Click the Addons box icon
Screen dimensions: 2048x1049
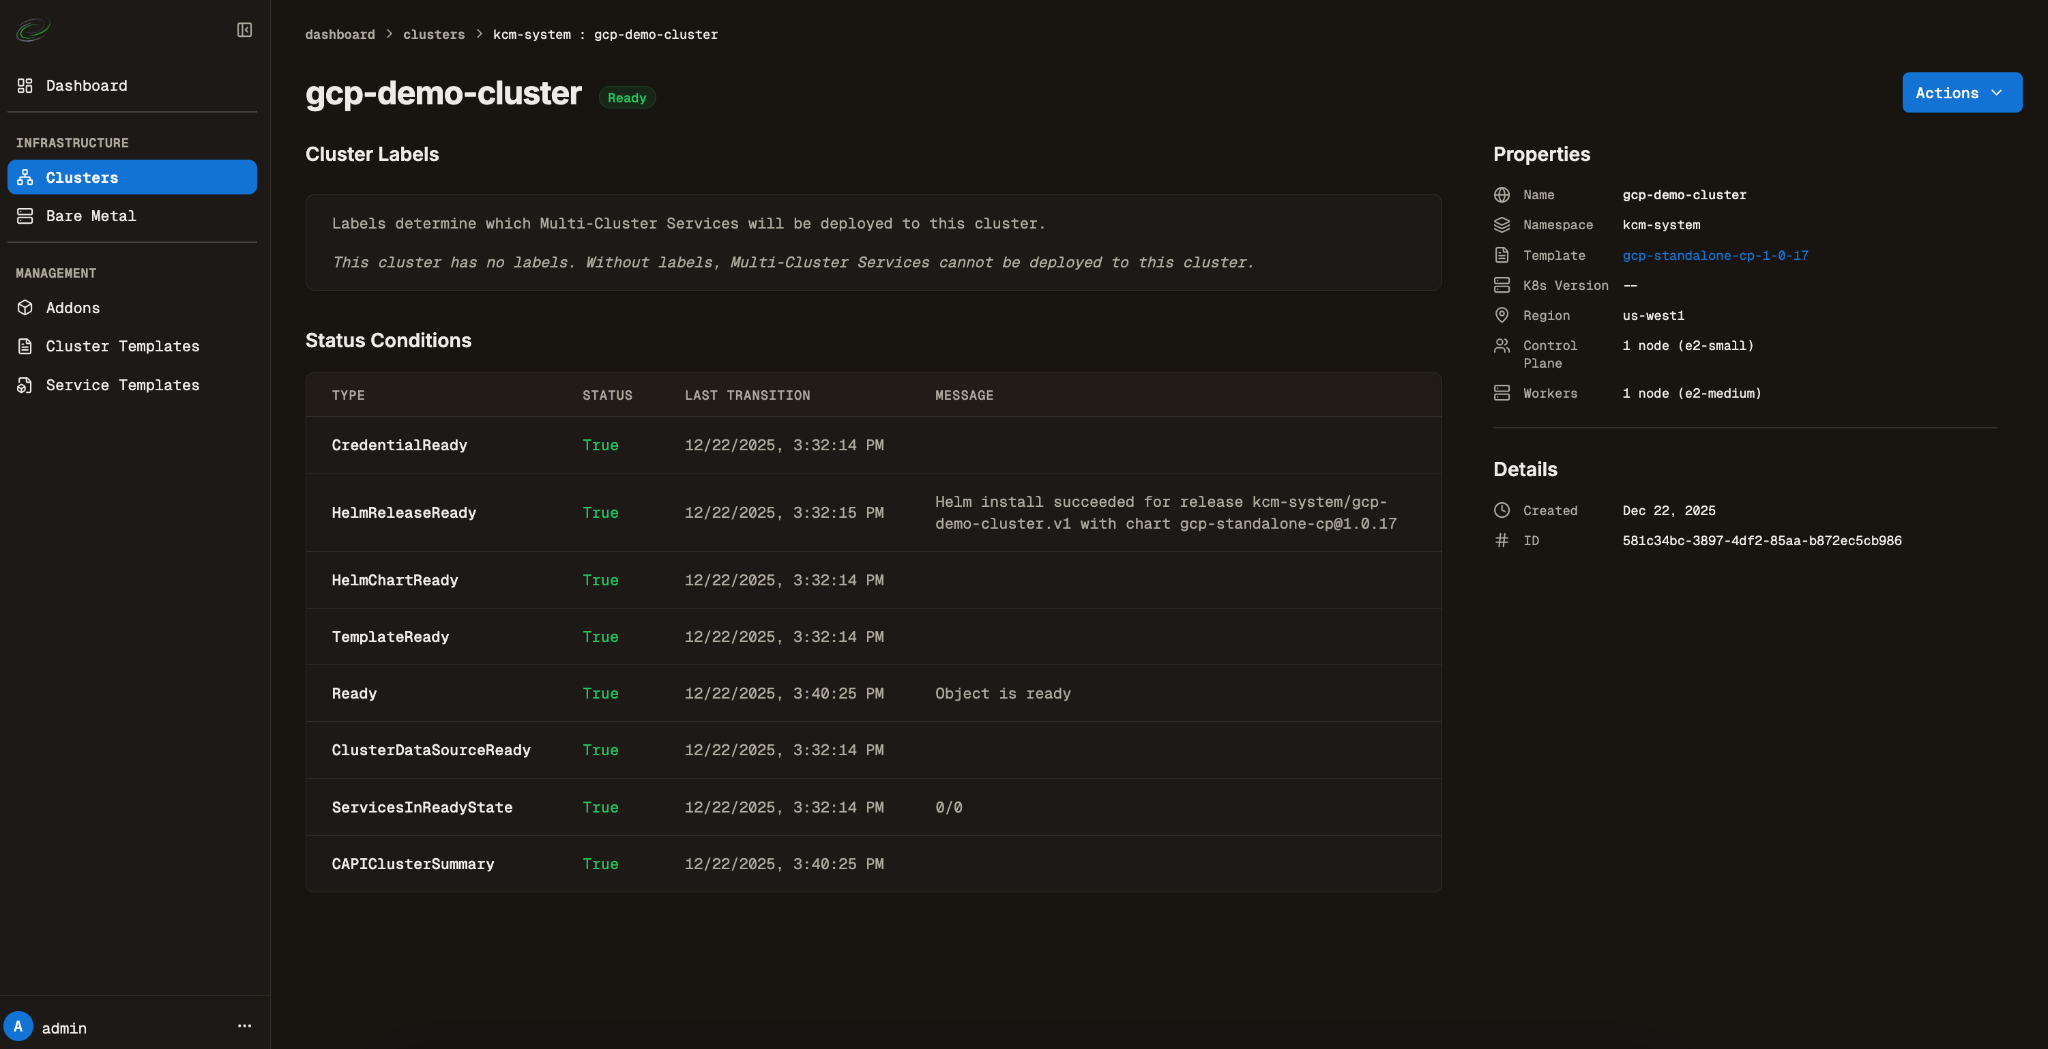(x=25, y=308)
